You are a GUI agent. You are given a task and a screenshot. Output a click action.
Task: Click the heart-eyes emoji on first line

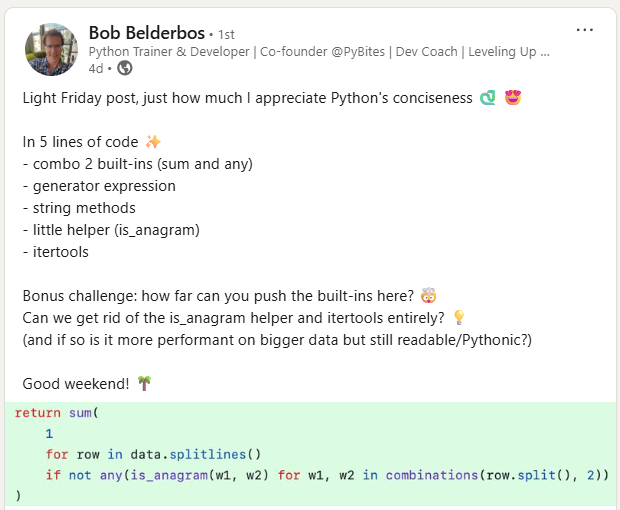pos(513,99)
